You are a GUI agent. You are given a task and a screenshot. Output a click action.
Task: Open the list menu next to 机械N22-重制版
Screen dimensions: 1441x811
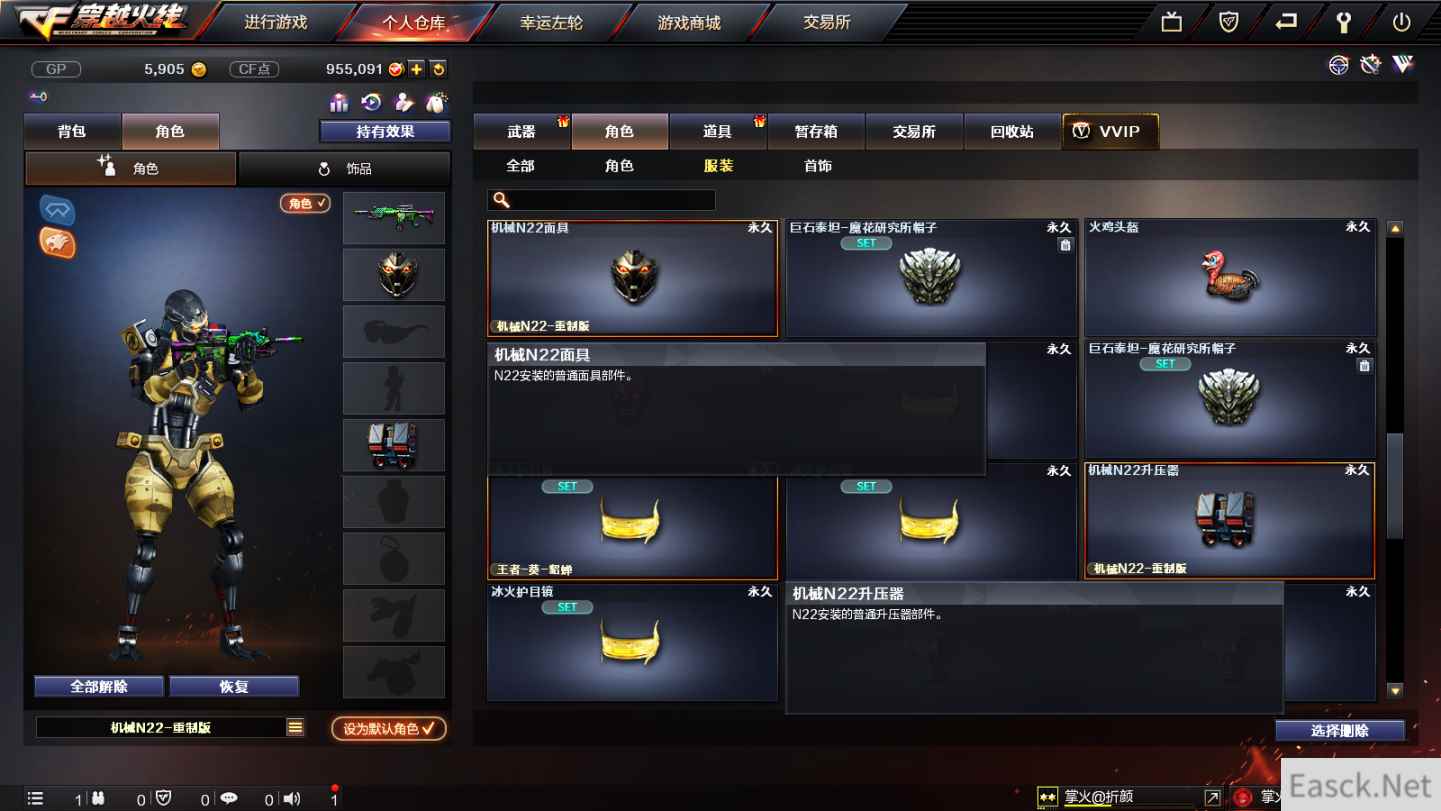click(295, 728)
